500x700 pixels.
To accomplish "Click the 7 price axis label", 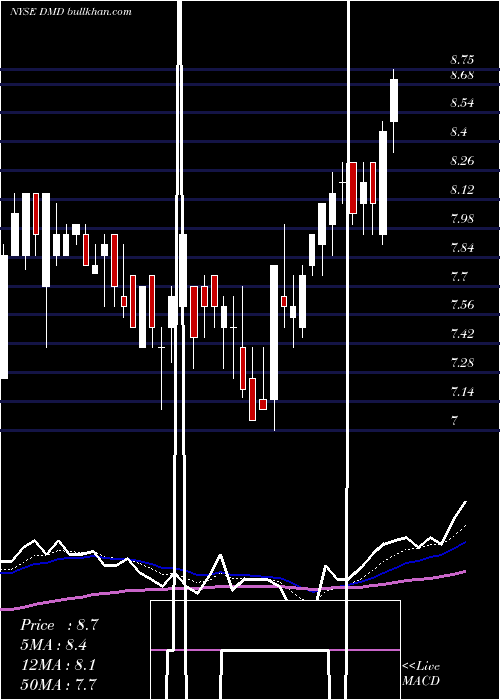I will (x=454, y=420).
